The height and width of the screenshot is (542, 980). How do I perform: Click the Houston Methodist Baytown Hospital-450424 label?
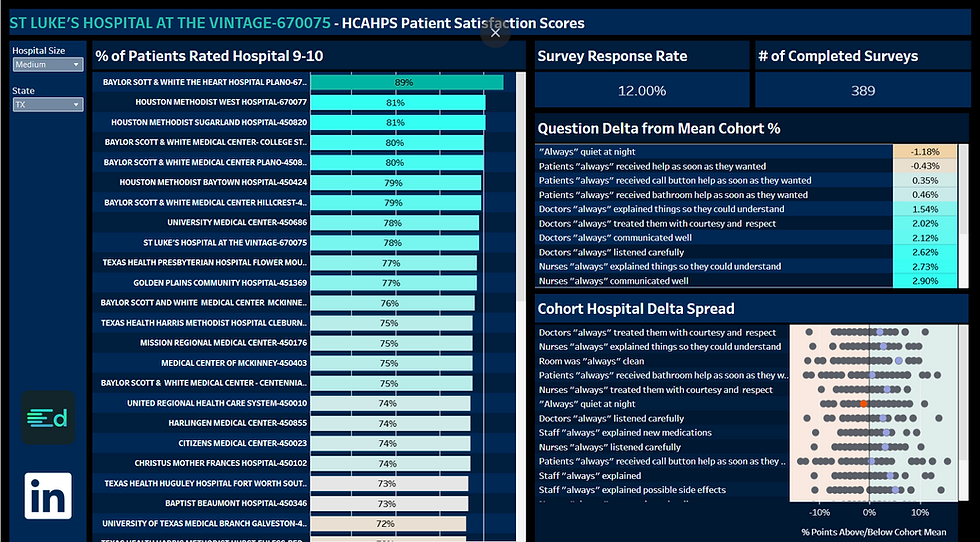pyautogui.click(x=213, y=183)
